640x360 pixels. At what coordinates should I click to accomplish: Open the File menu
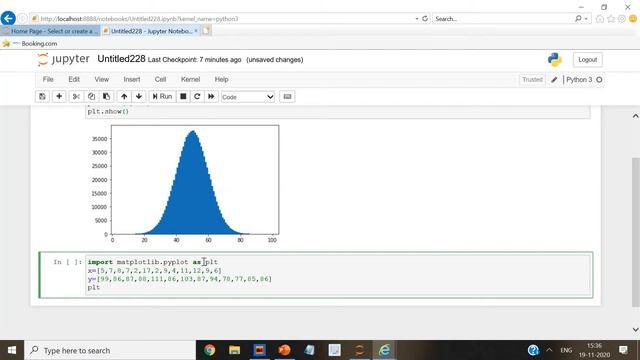pos(48,80)
